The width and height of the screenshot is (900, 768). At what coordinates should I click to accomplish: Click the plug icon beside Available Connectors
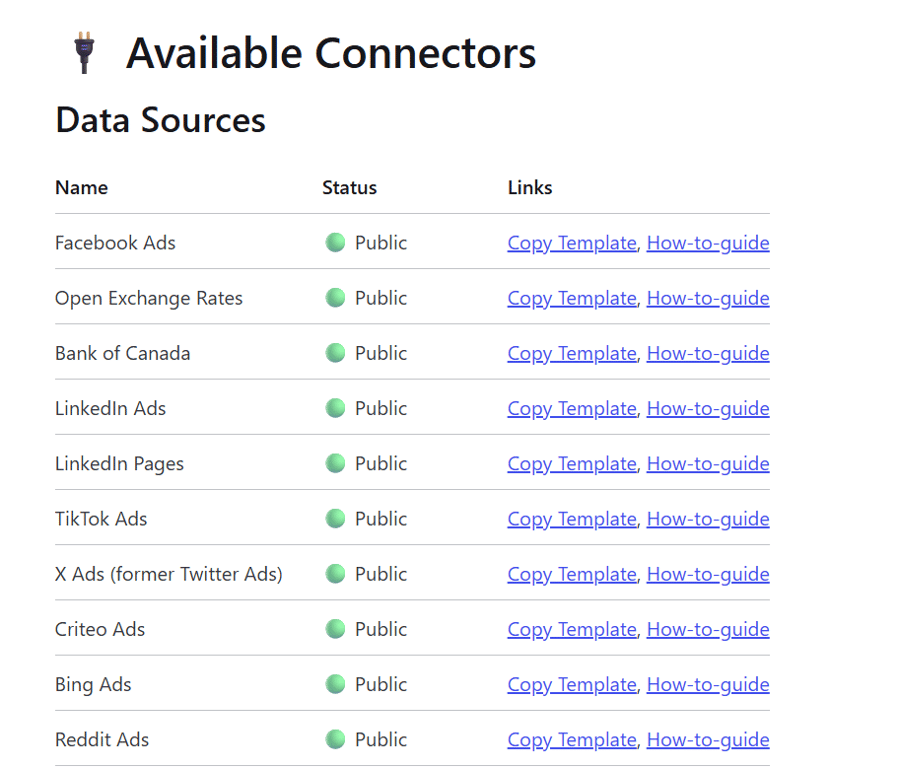click(x=84, y=52)
